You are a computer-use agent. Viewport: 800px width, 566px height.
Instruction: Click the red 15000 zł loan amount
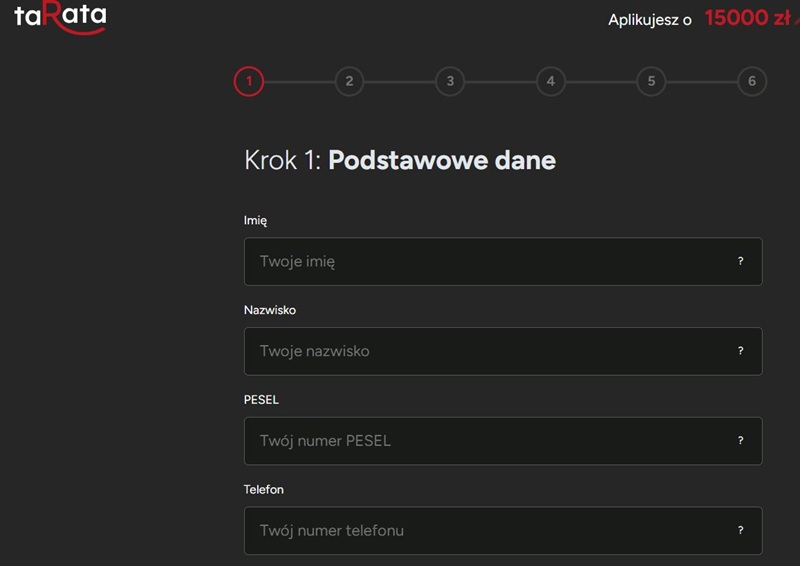coord(747,18)
